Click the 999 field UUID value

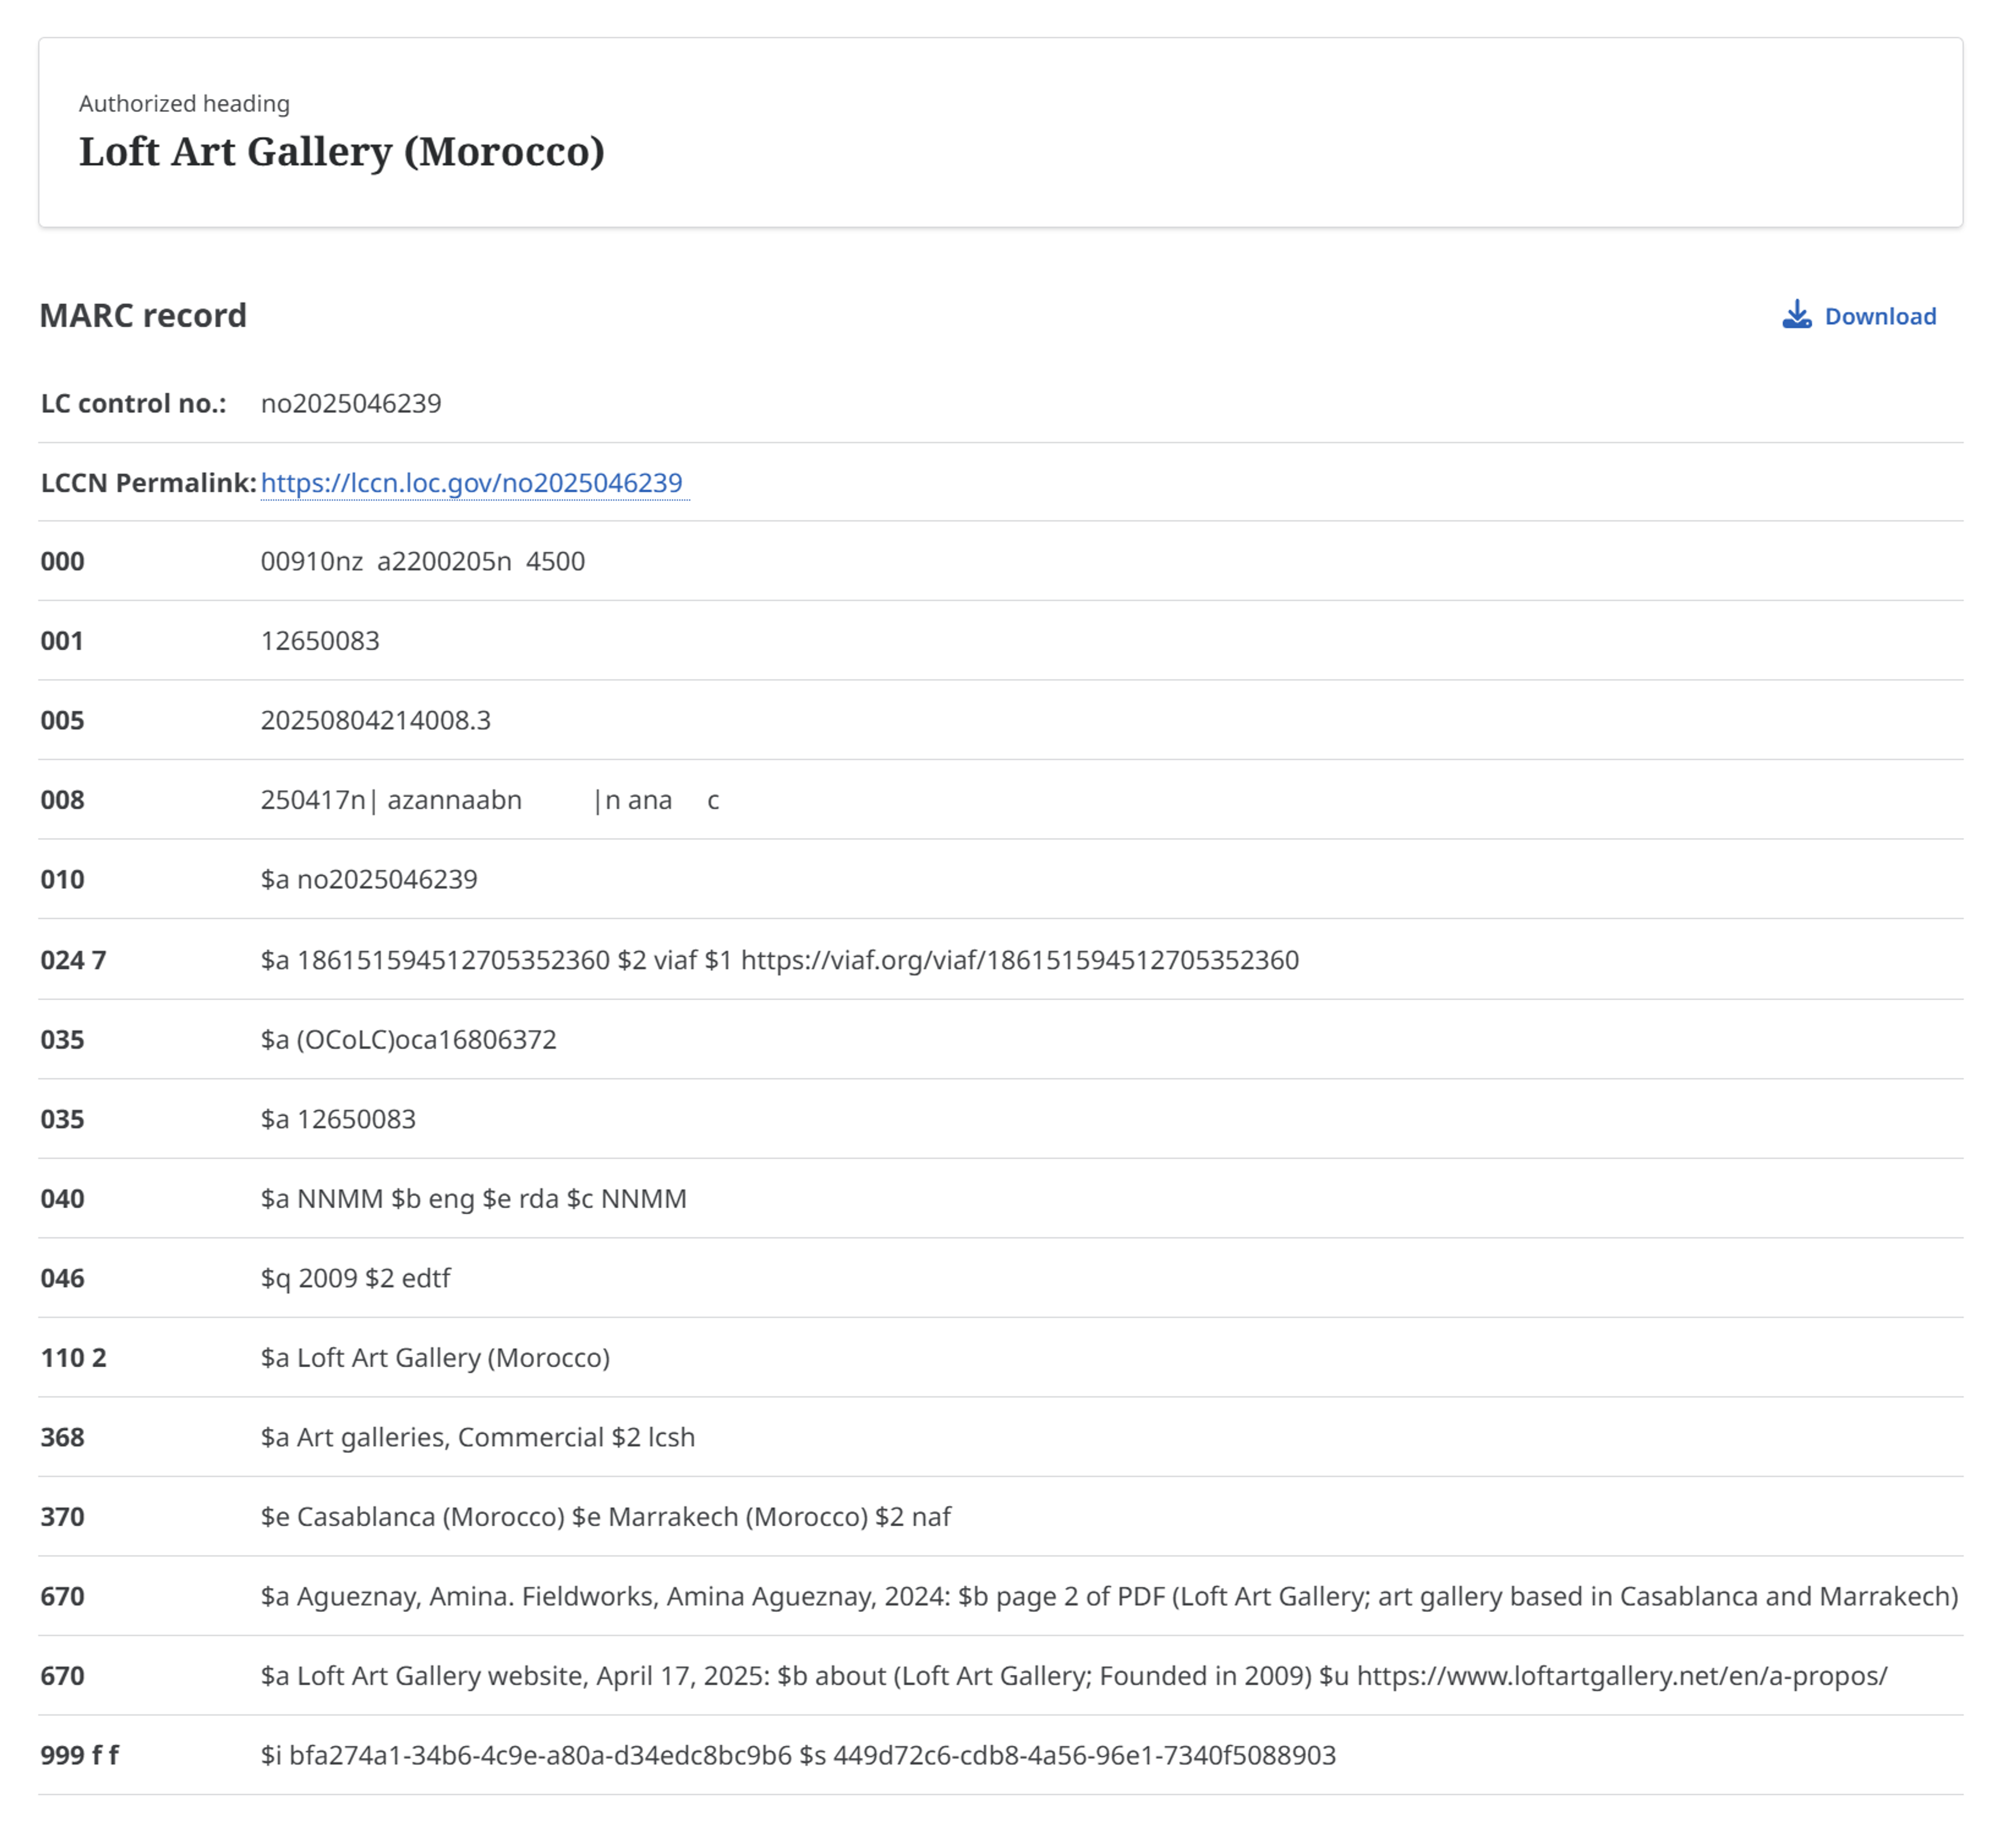(798, 1756)
